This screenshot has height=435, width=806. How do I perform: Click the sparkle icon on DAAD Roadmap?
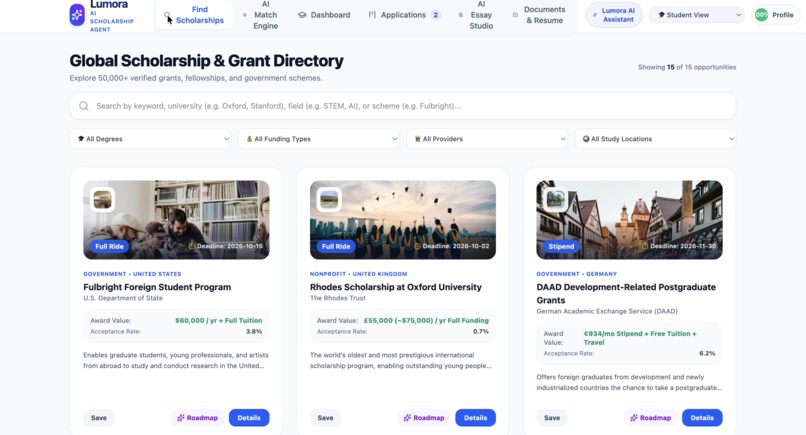click(634, 418)
